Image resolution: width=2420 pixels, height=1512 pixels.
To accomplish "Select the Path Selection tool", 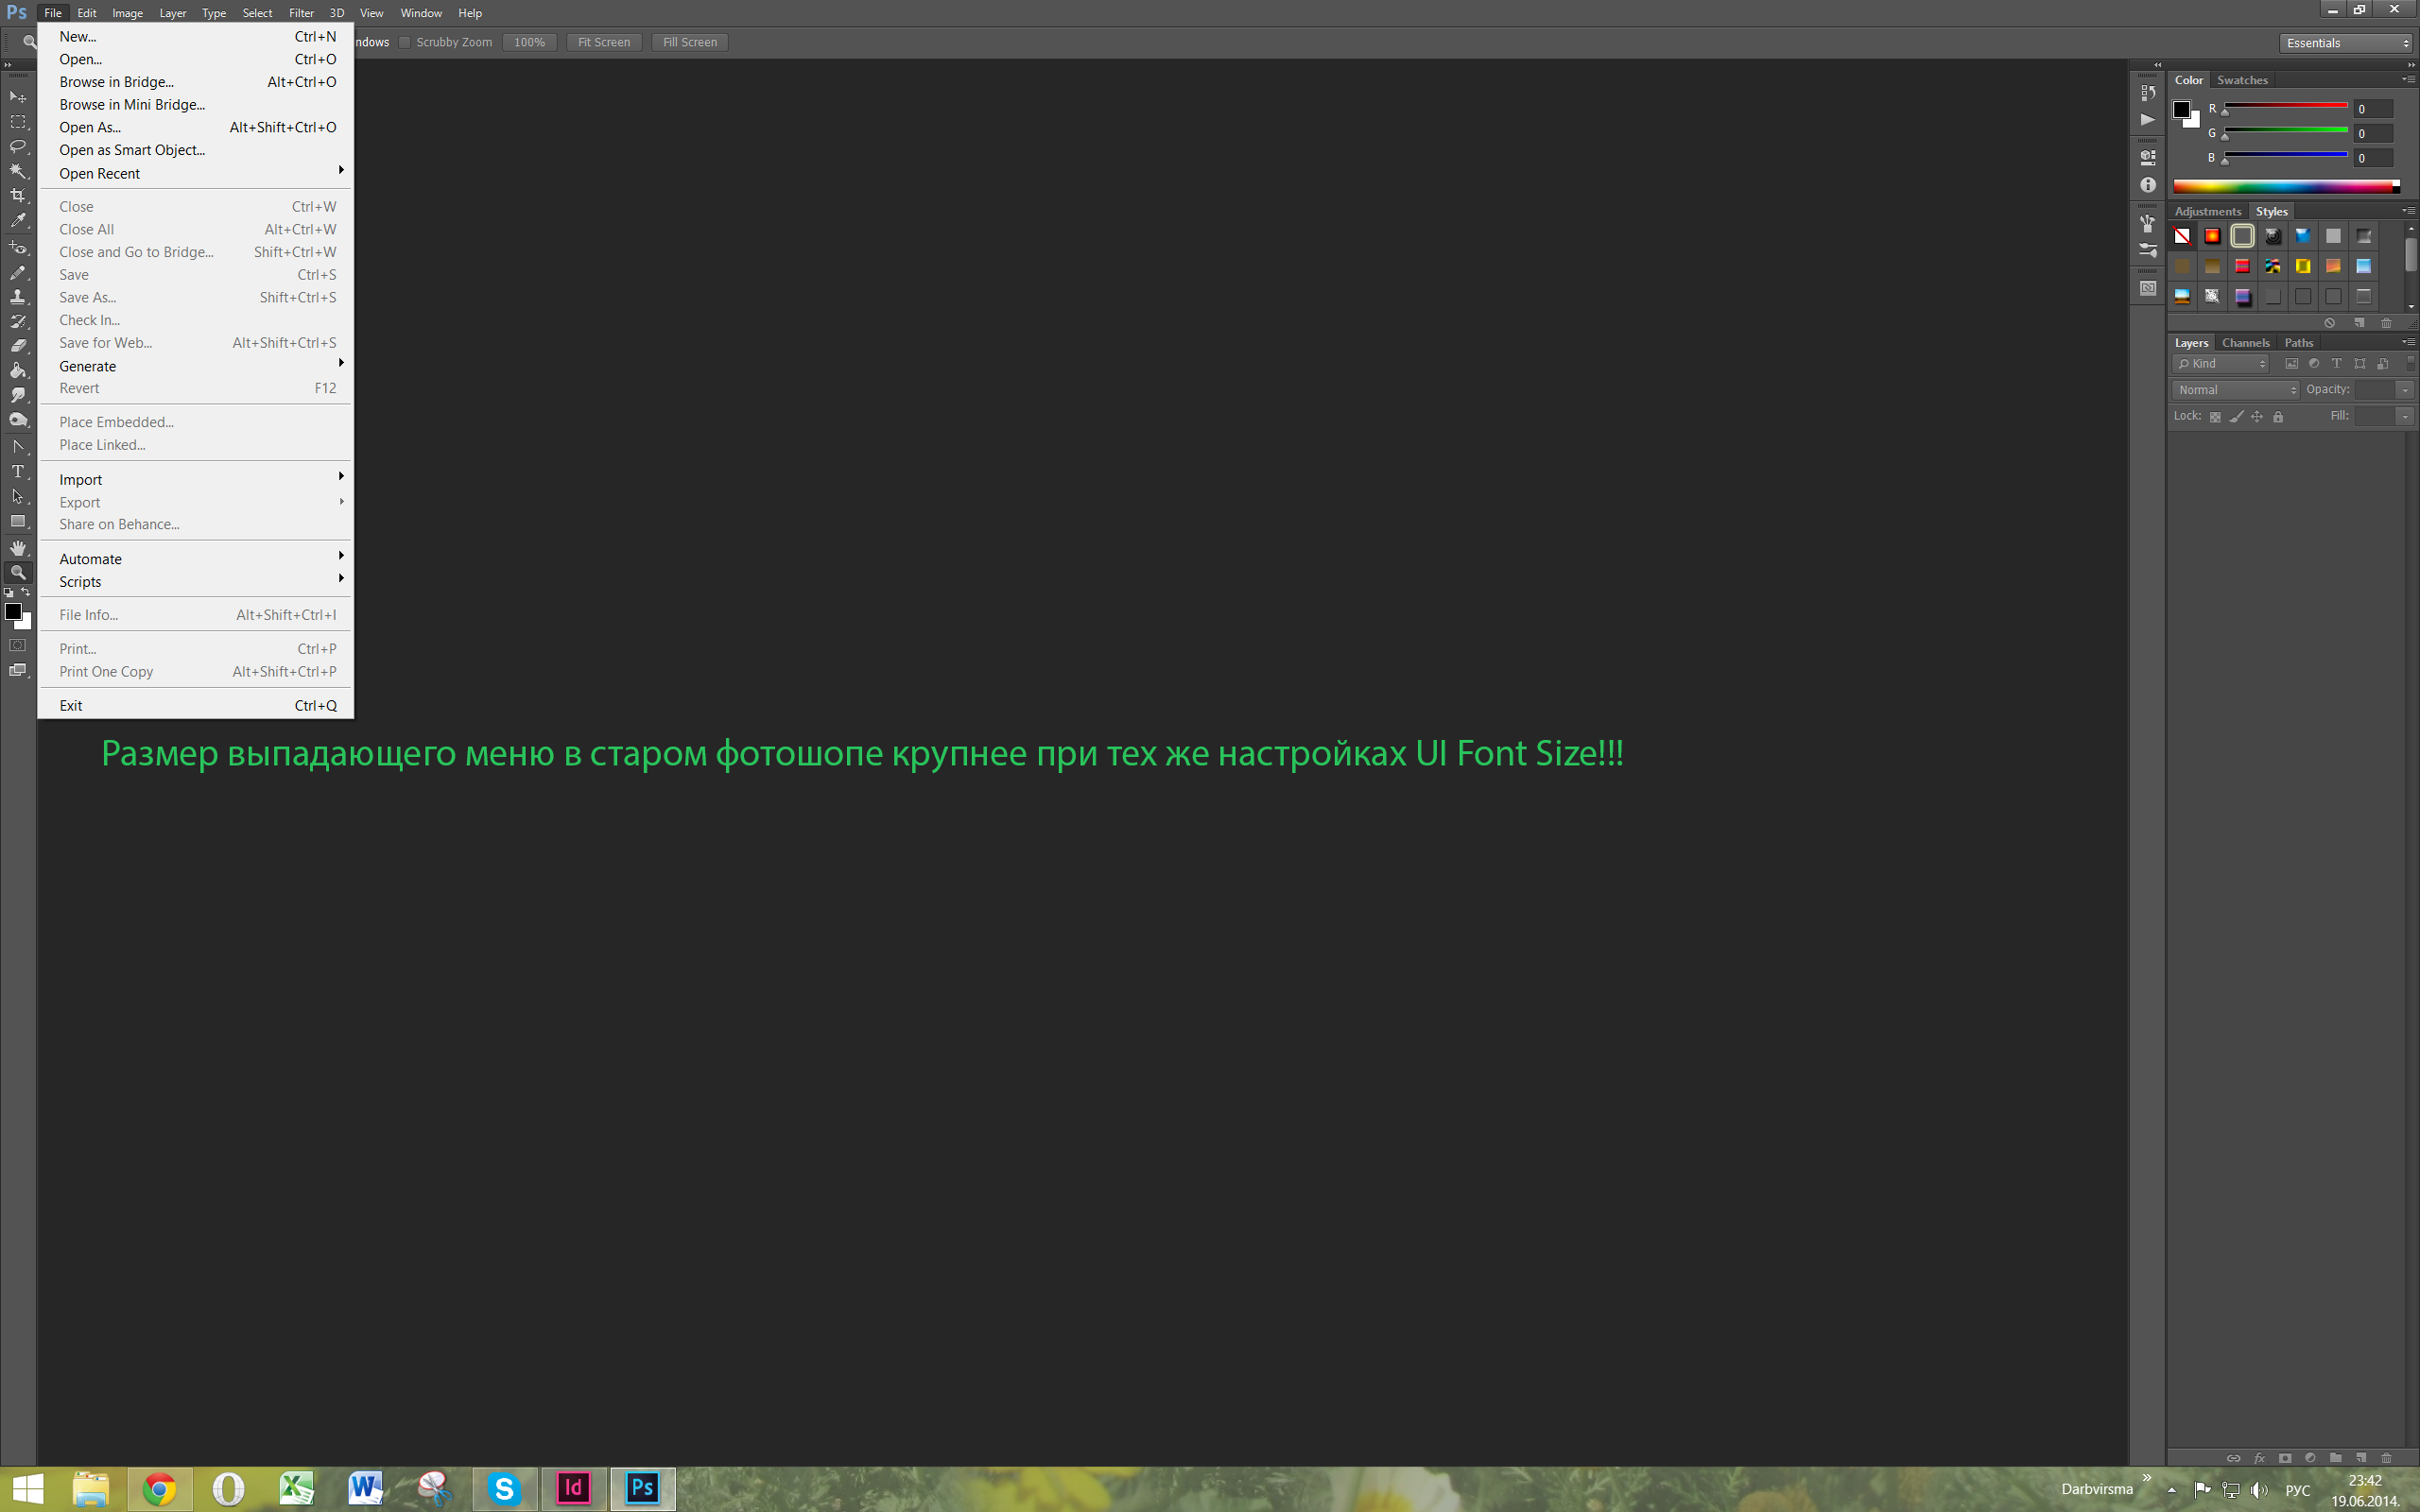I will (x=18, y=497).
